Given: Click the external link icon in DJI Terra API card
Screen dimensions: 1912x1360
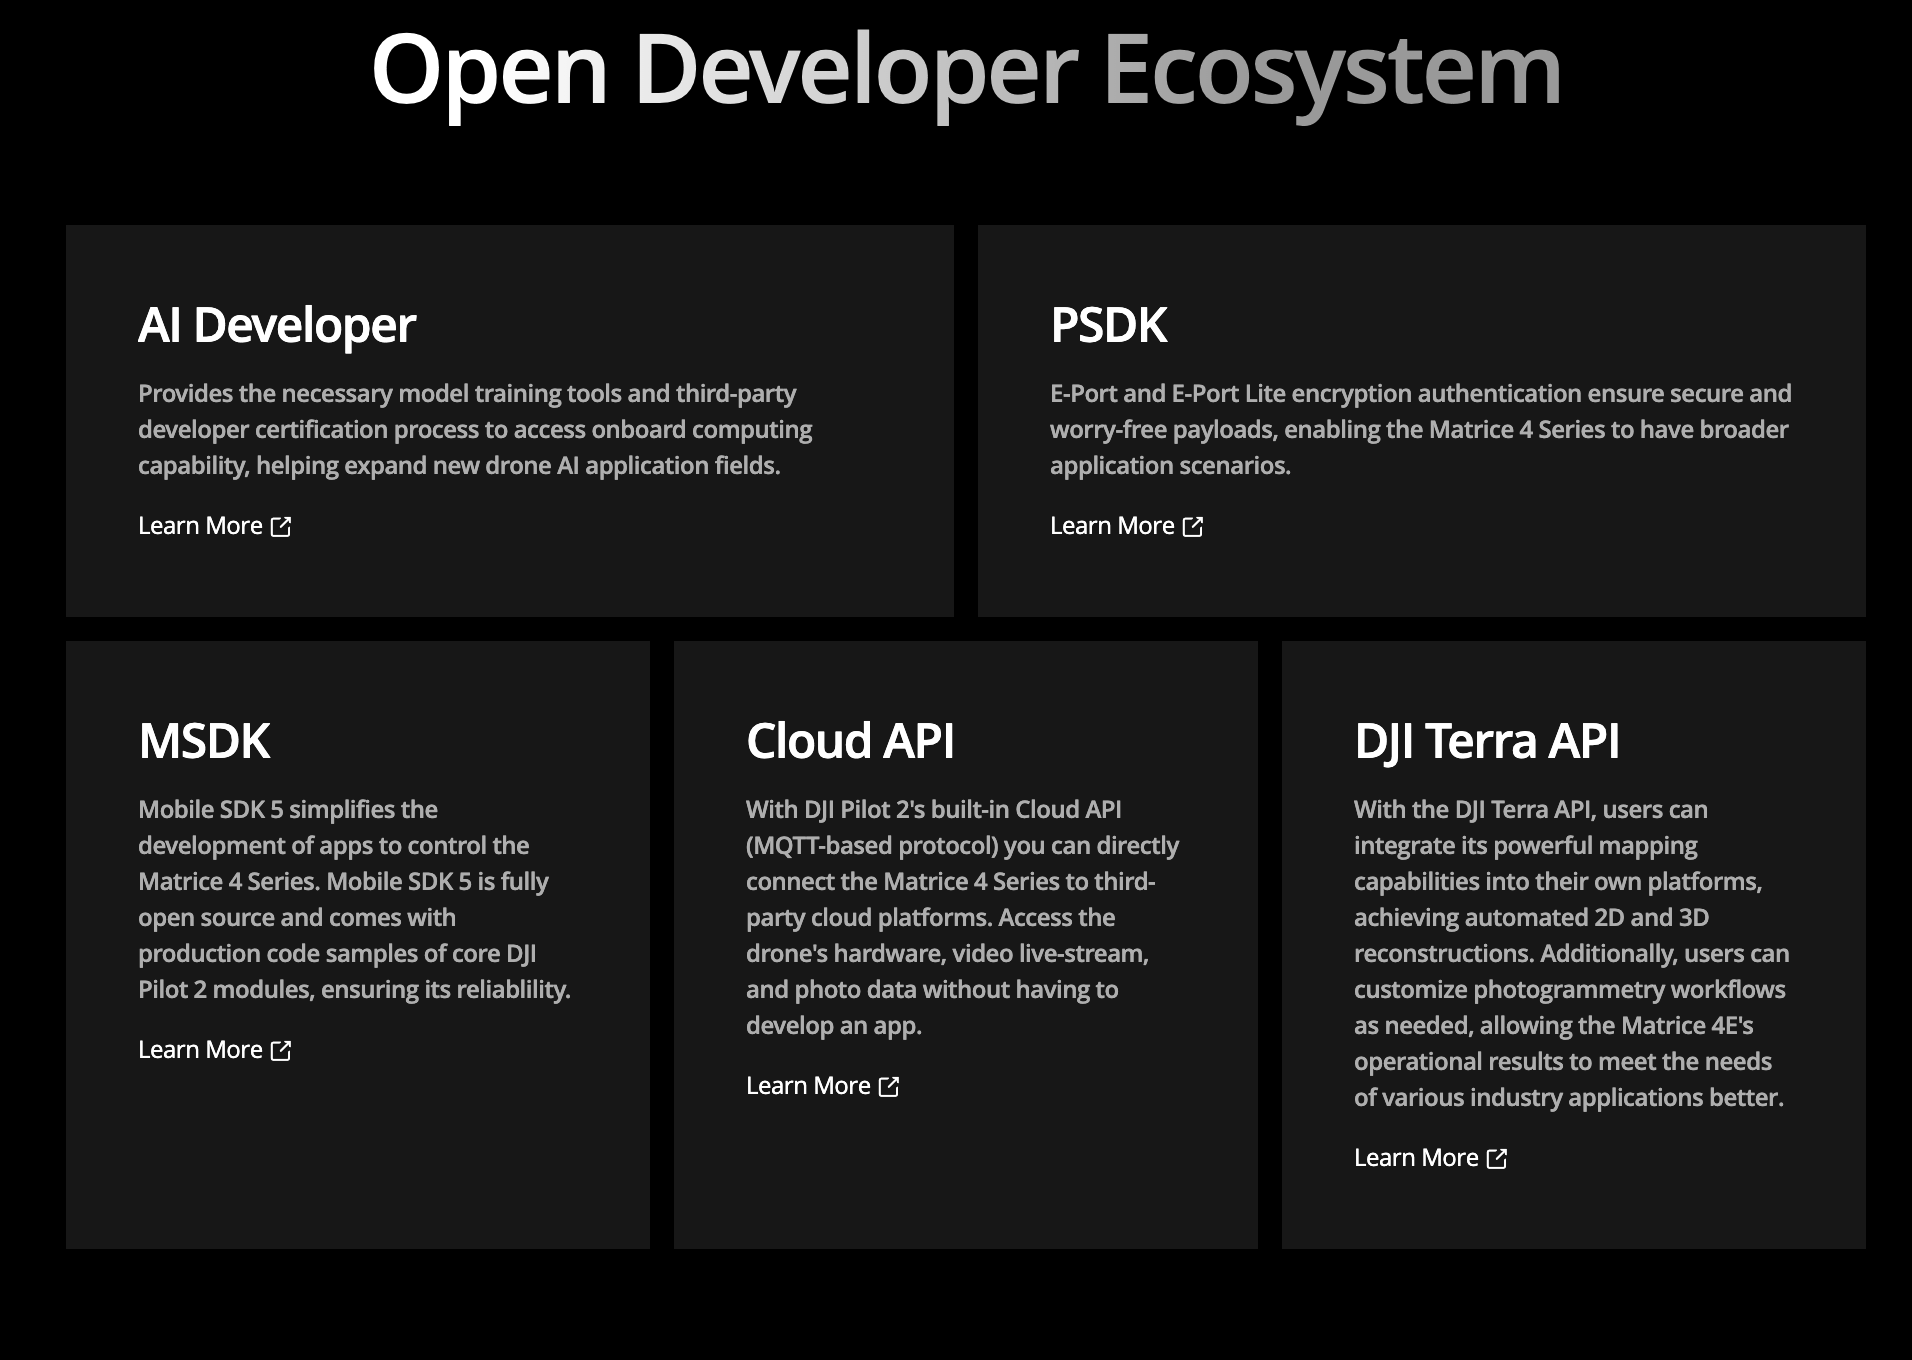Looking at the screenshot, I should pyautogui.click(x=1497, y=1158).
